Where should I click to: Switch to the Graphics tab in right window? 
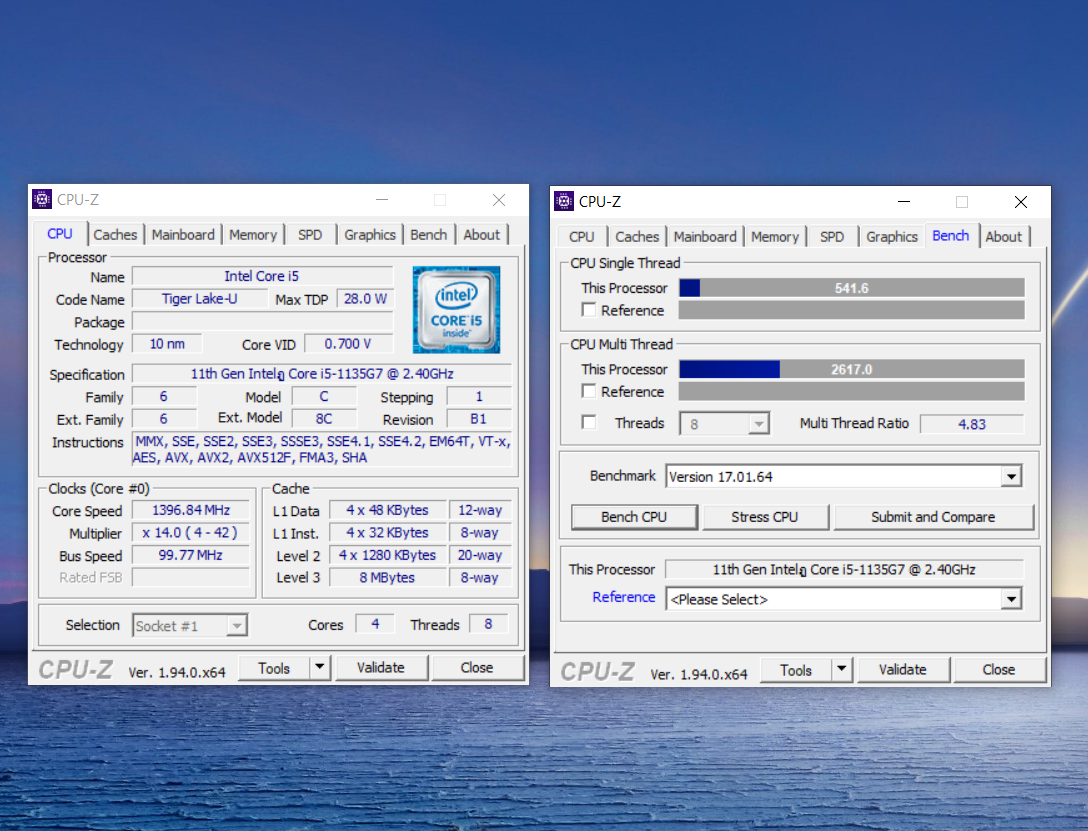(x=892, y=237)
